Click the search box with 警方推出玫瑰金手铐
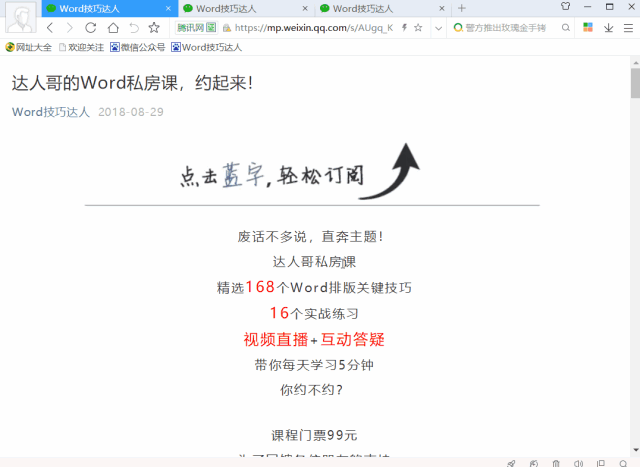Viewport: 640px width, 467px height. click(x=505, y=28)
